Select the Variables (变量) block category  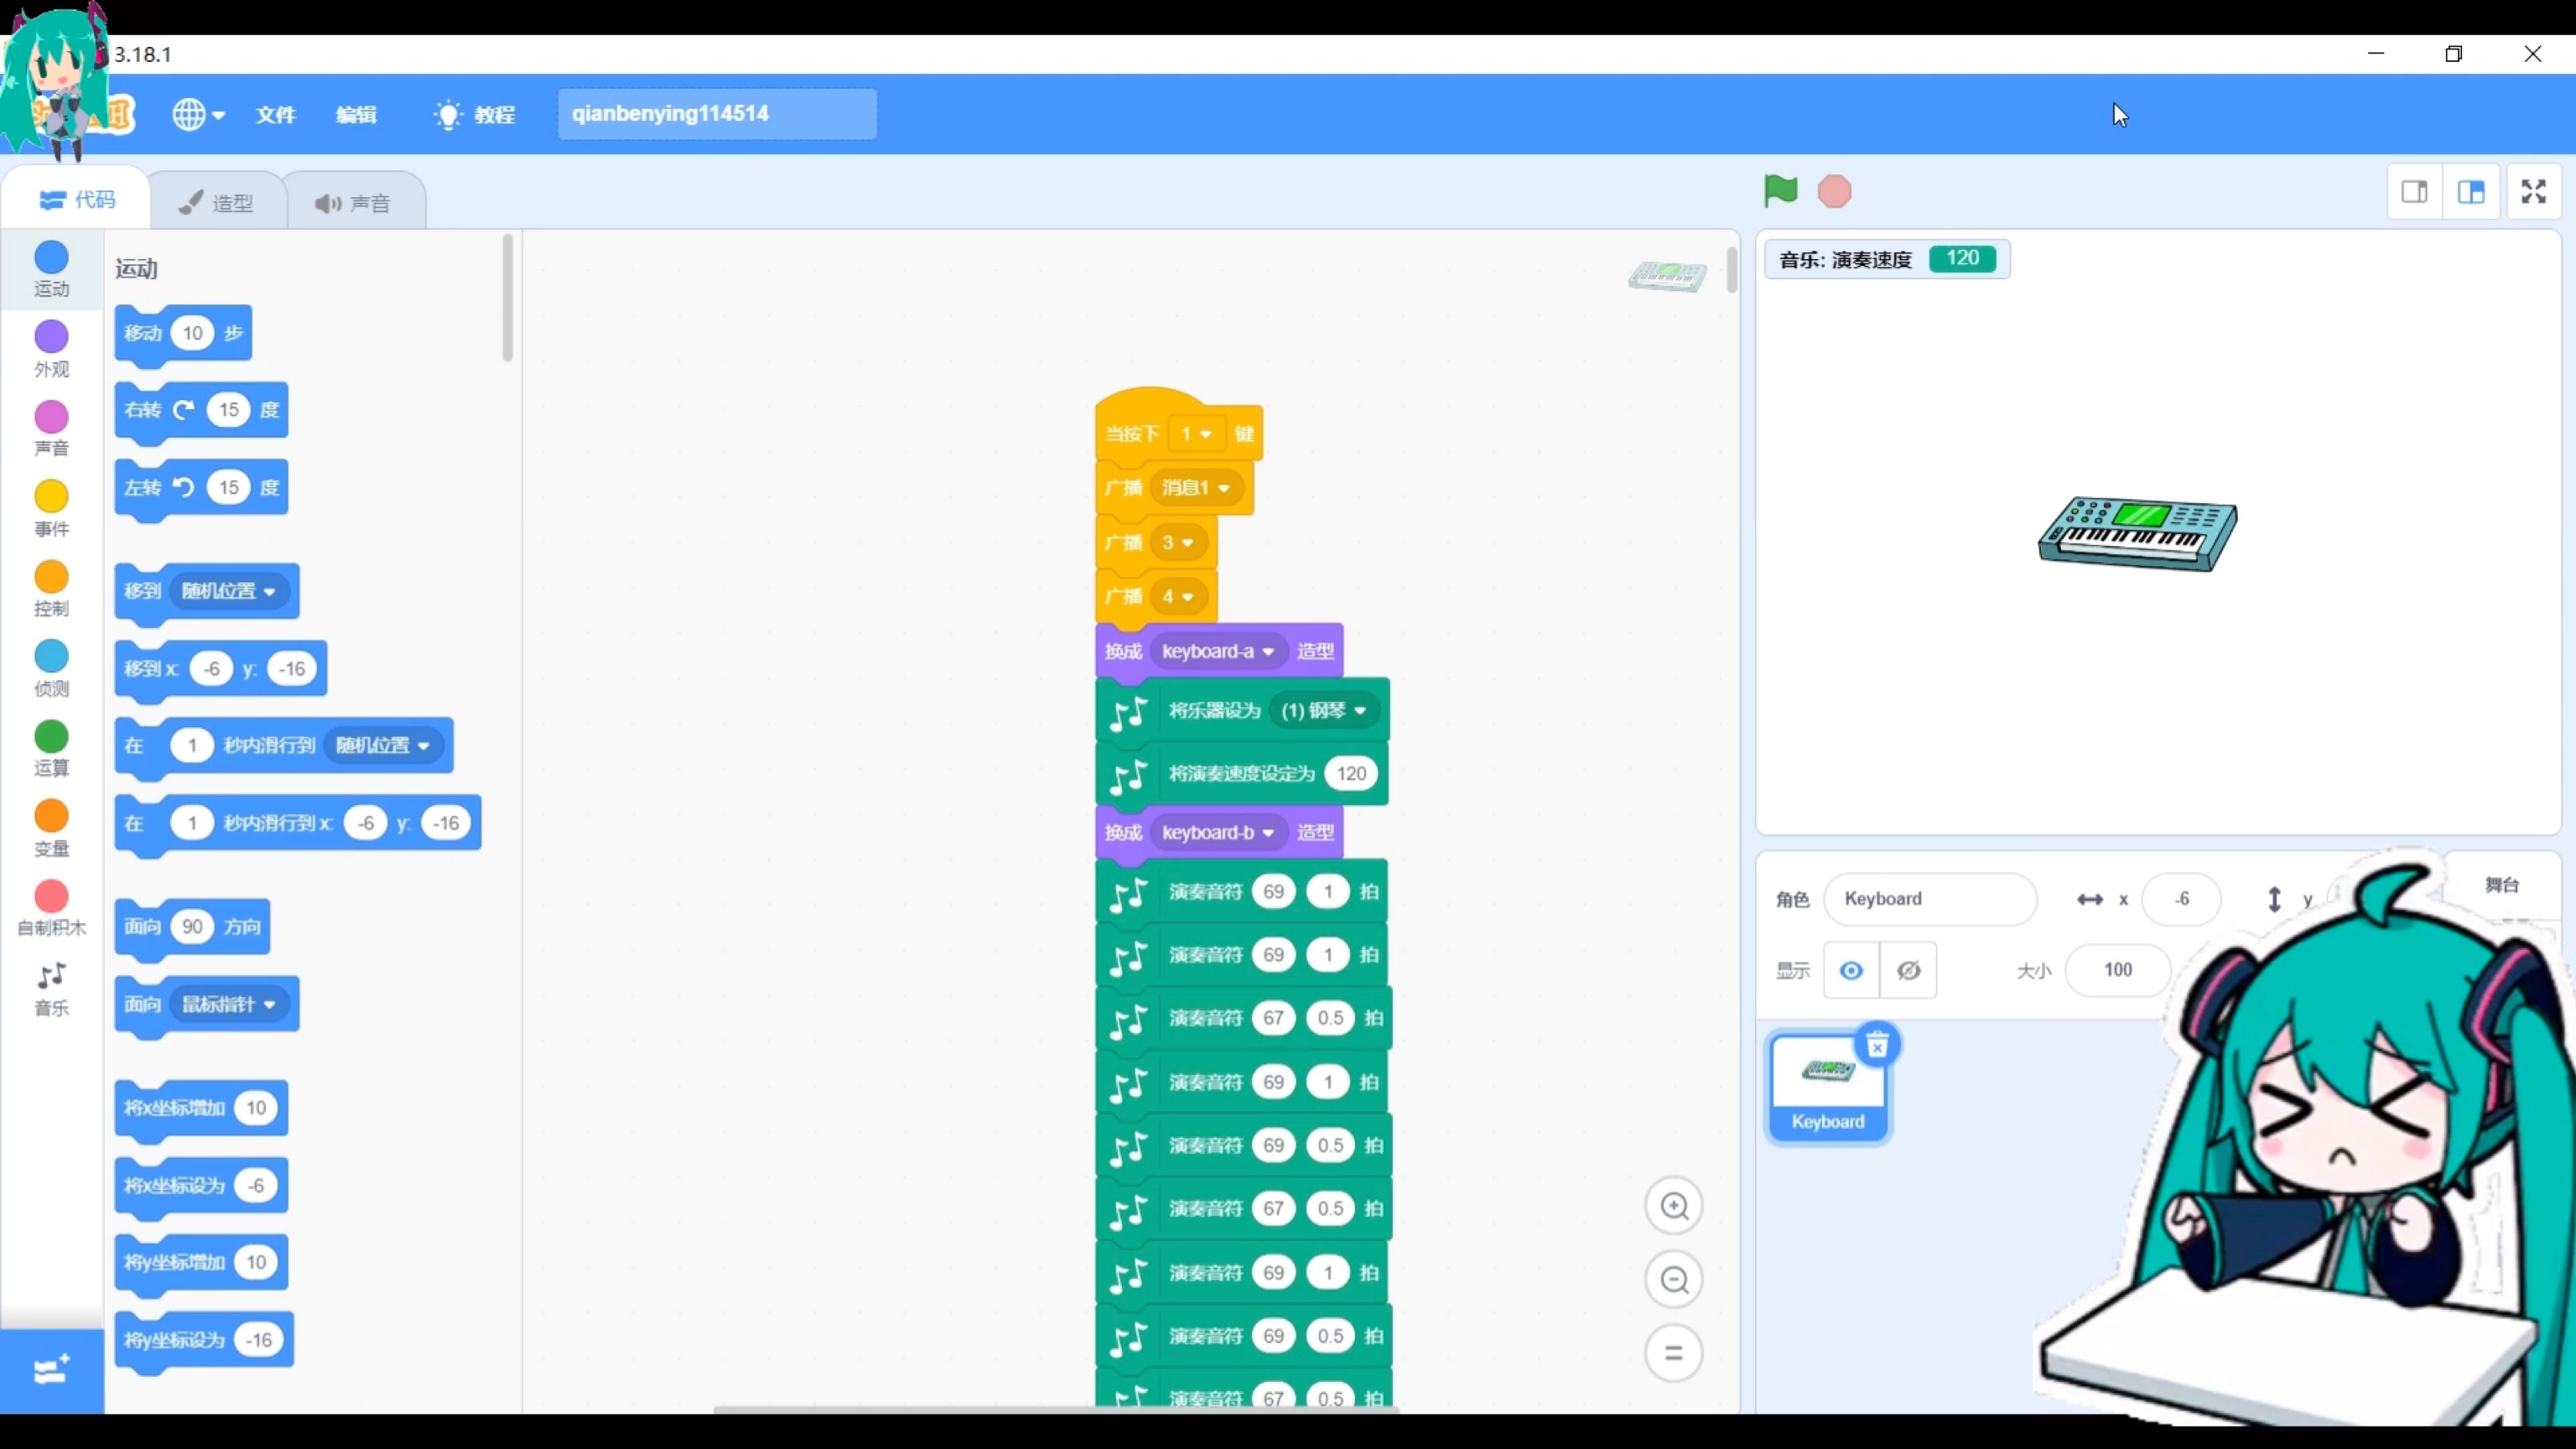[52, 829]
